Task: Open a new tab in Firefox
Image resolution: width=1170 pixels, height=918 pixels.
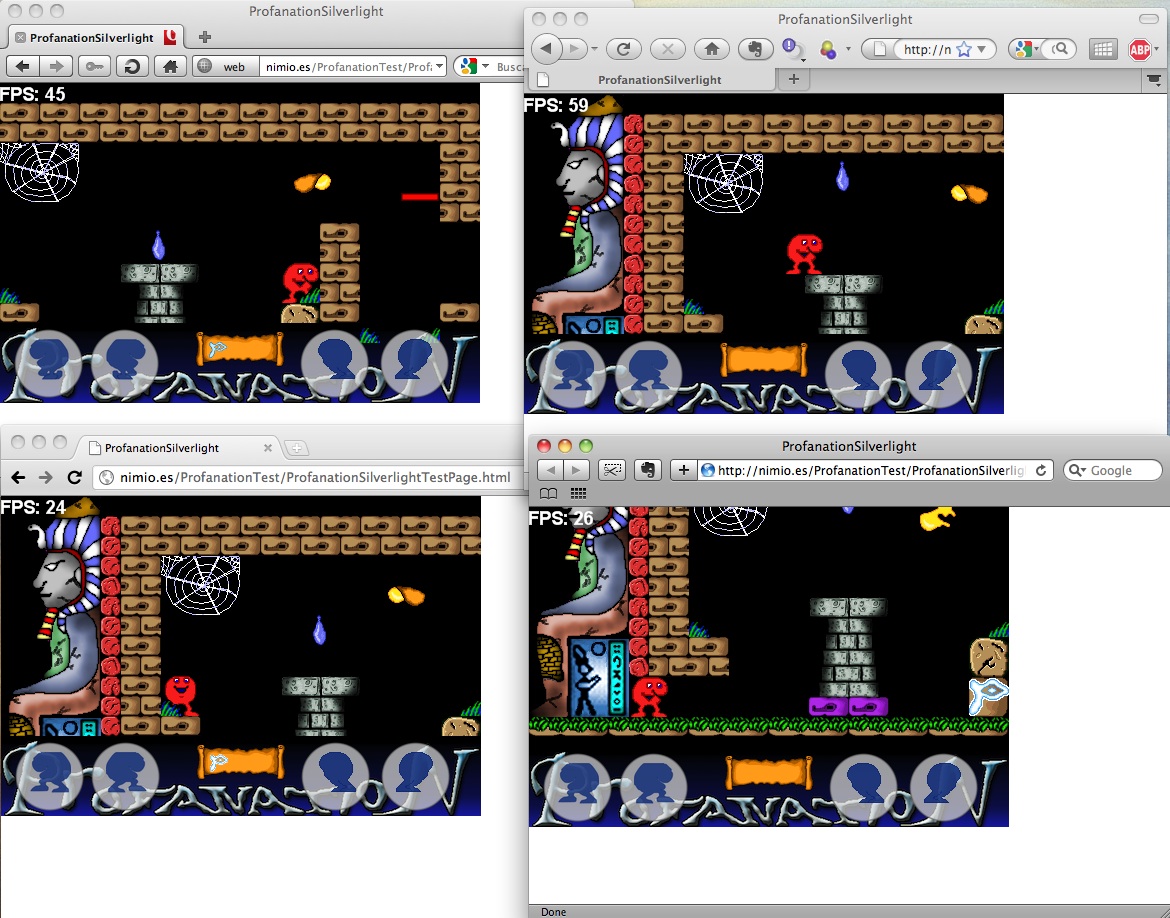Action: click(794, 78)
